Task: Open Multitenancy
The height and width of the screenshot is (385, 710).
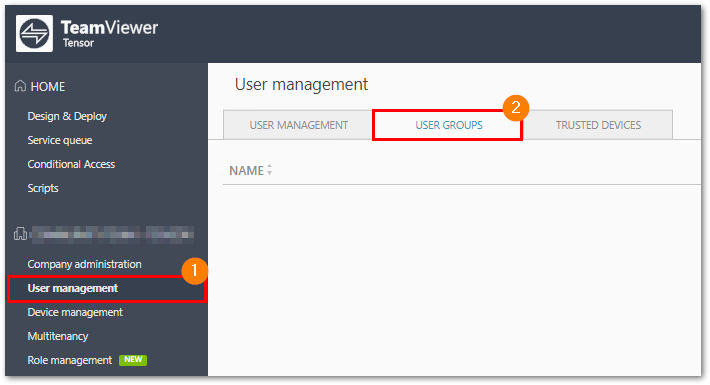Action: pos(58,336)
